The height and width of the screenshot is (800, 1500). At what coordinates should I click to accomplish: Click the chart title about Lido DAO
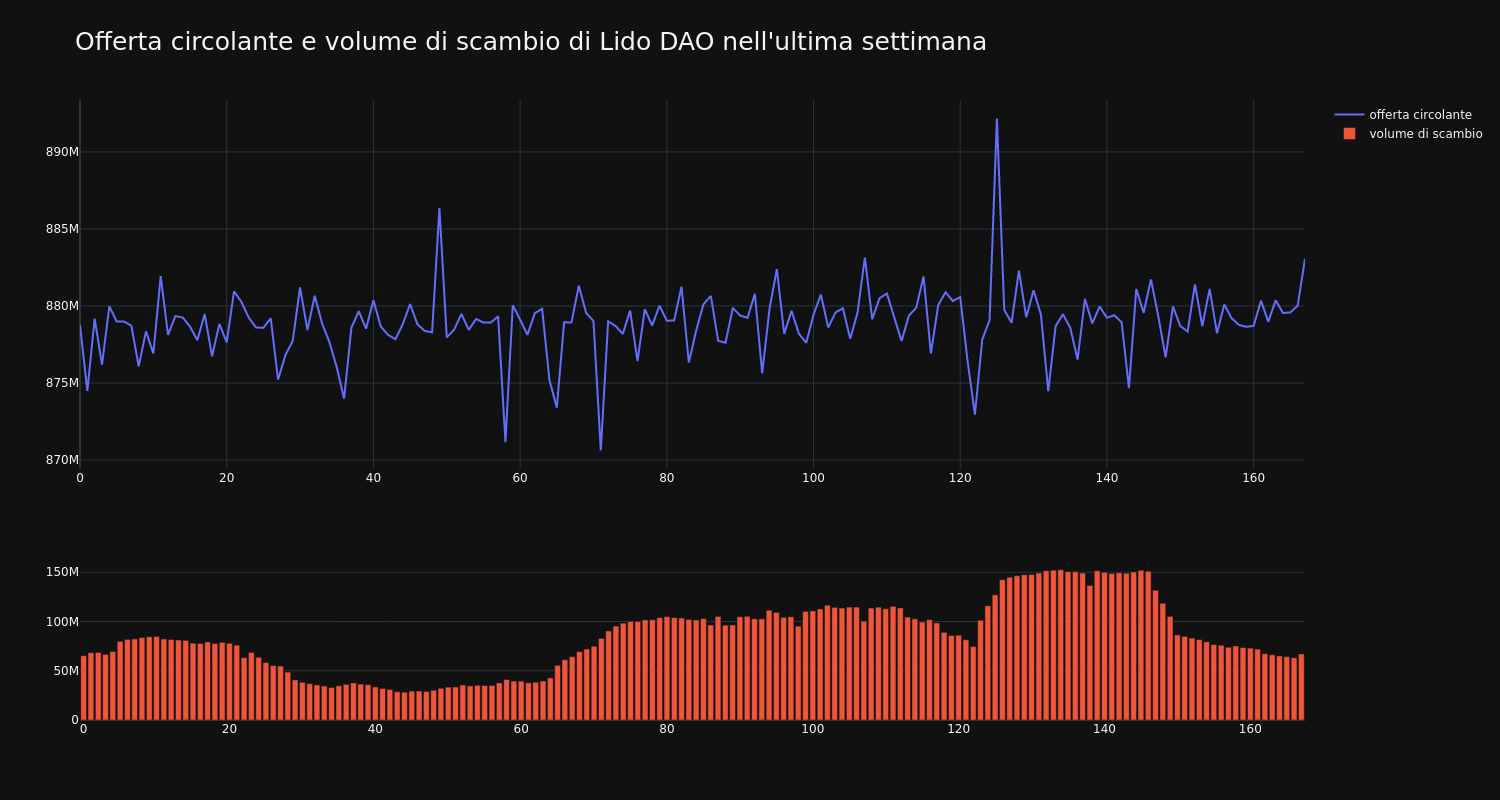[531, 42]
